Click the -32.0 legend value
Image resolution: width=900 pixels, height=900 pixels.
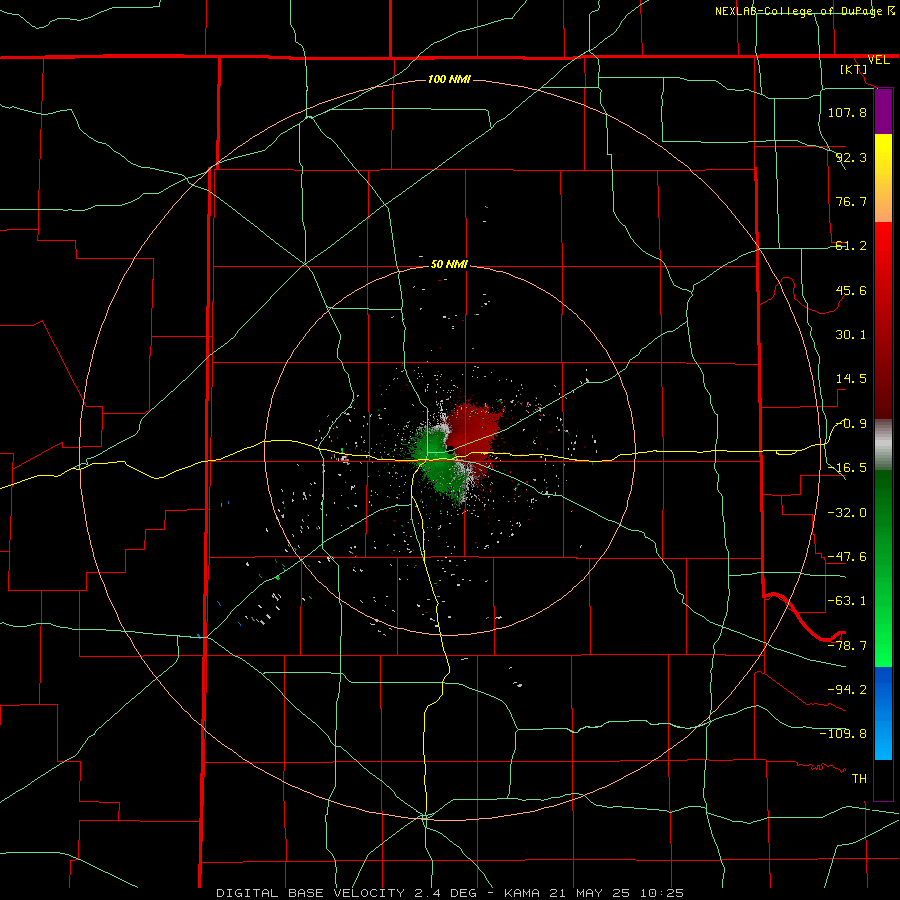(x=847, y=513)
